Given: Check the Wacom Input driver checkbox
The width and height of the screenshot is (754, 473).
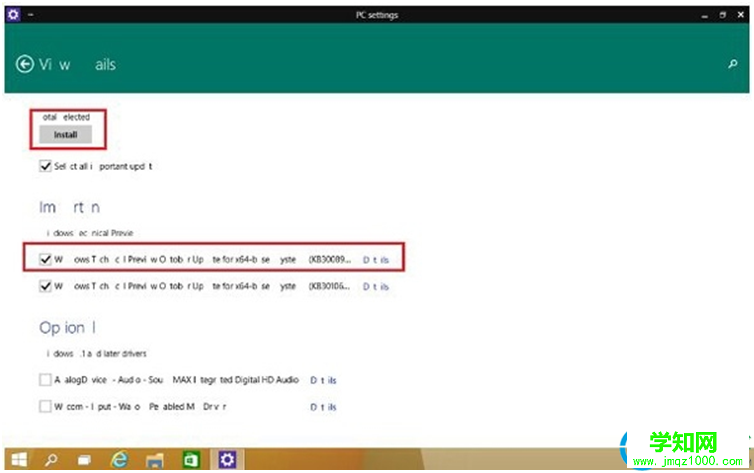Looking at the screenshot, I should coord(45,407).
